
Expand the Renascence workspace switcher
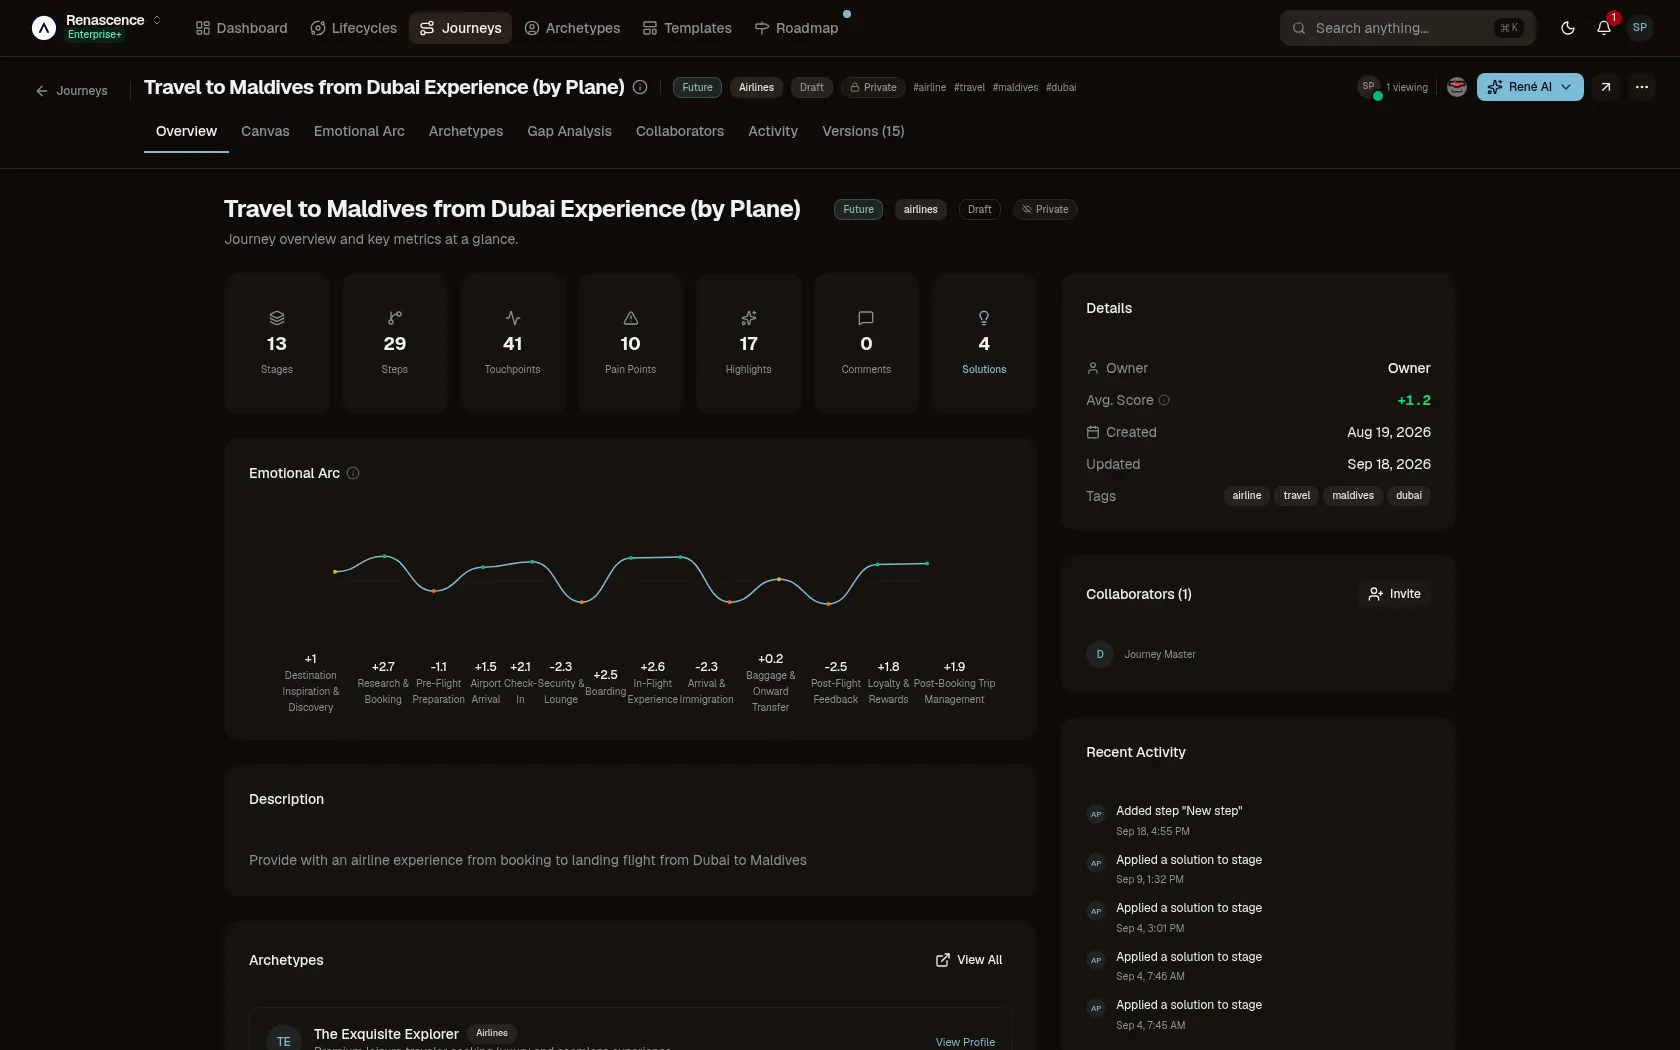pos(157,20)
